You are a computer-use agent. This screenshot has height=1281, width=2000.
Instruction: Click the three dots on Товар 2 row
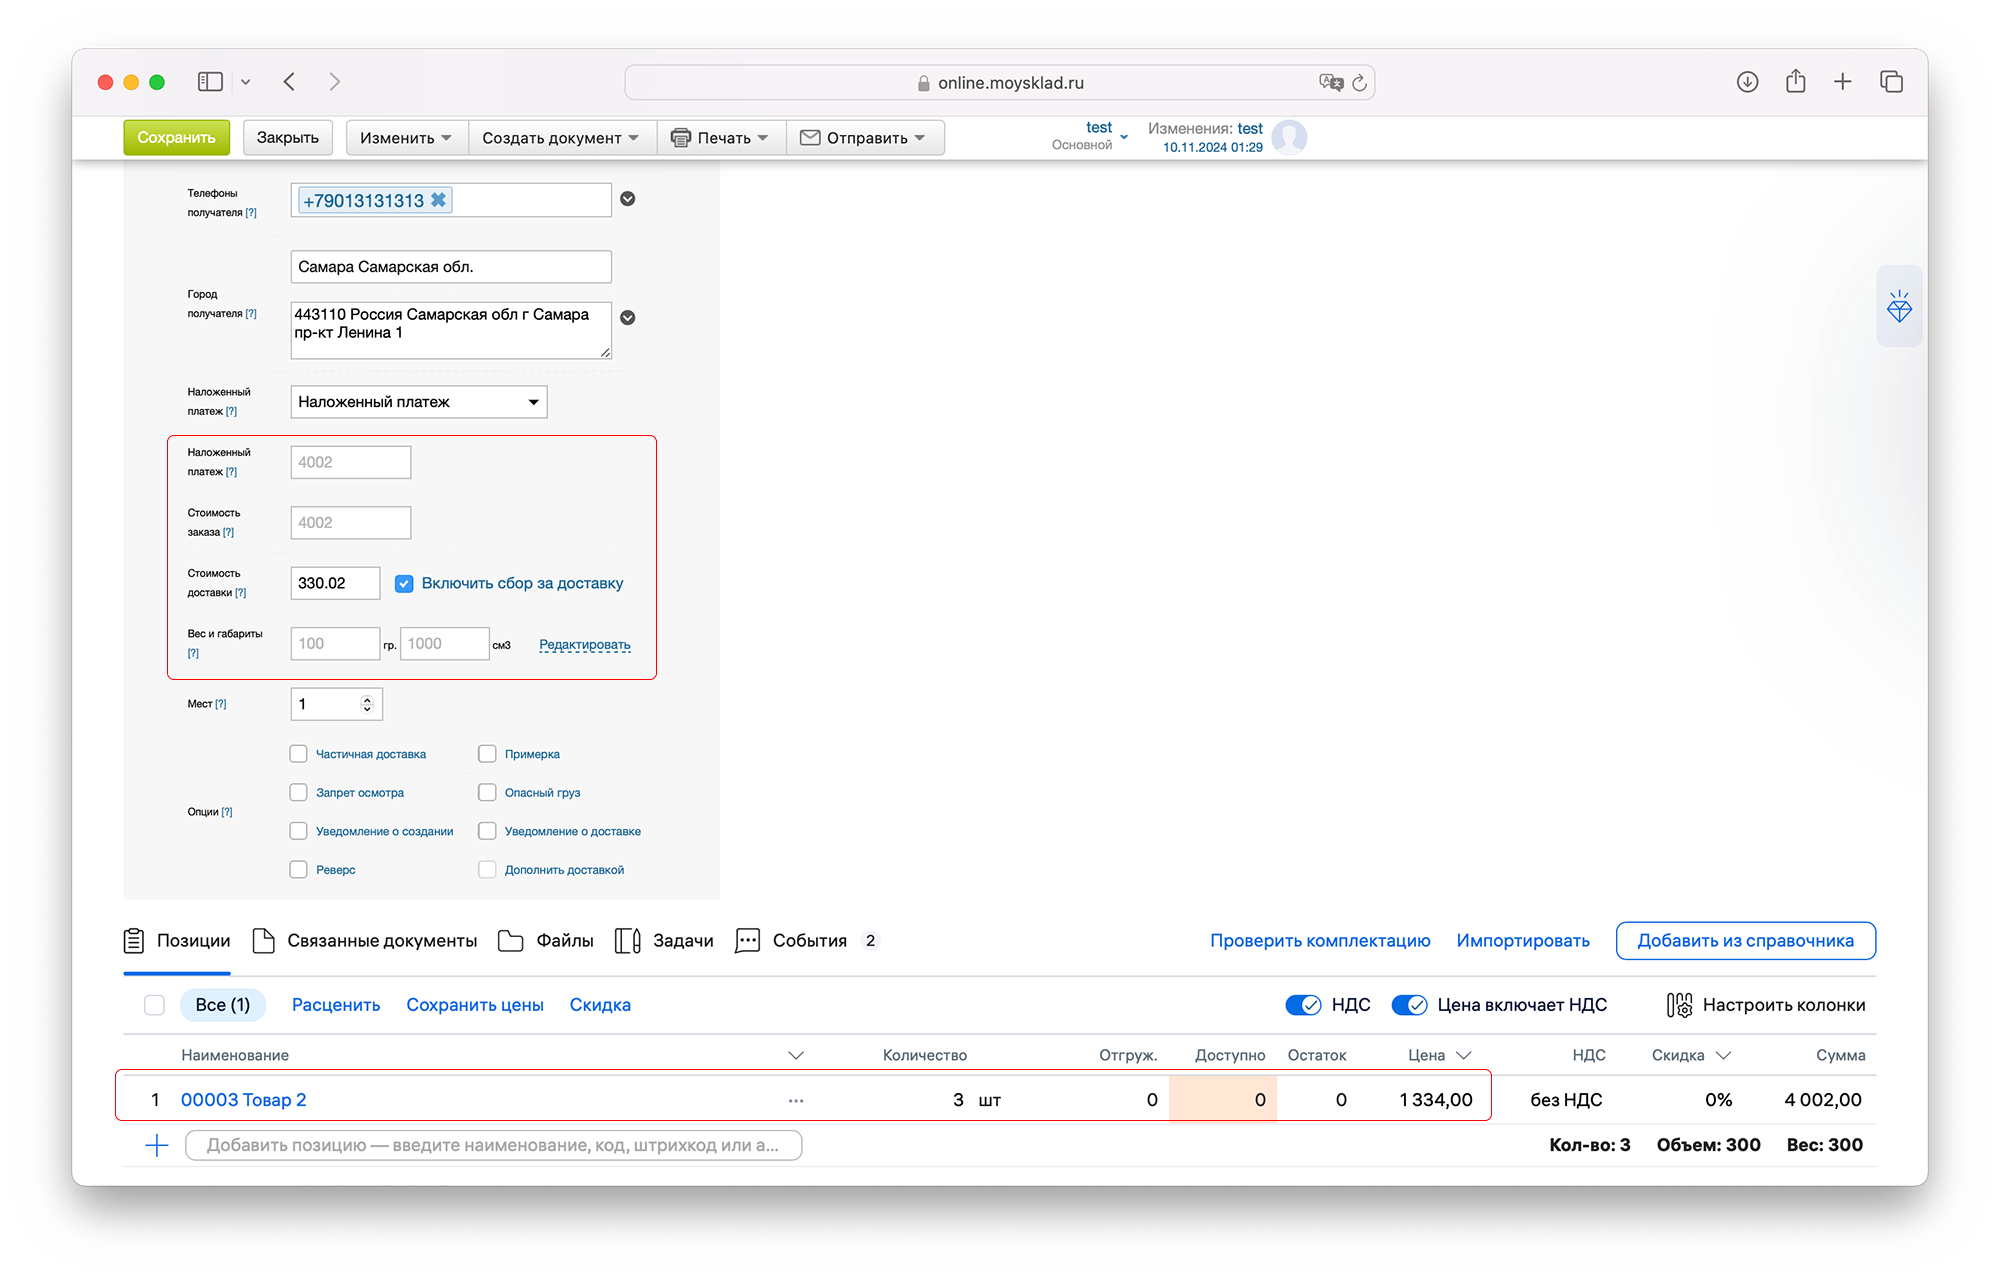[x=796, y=1100]
